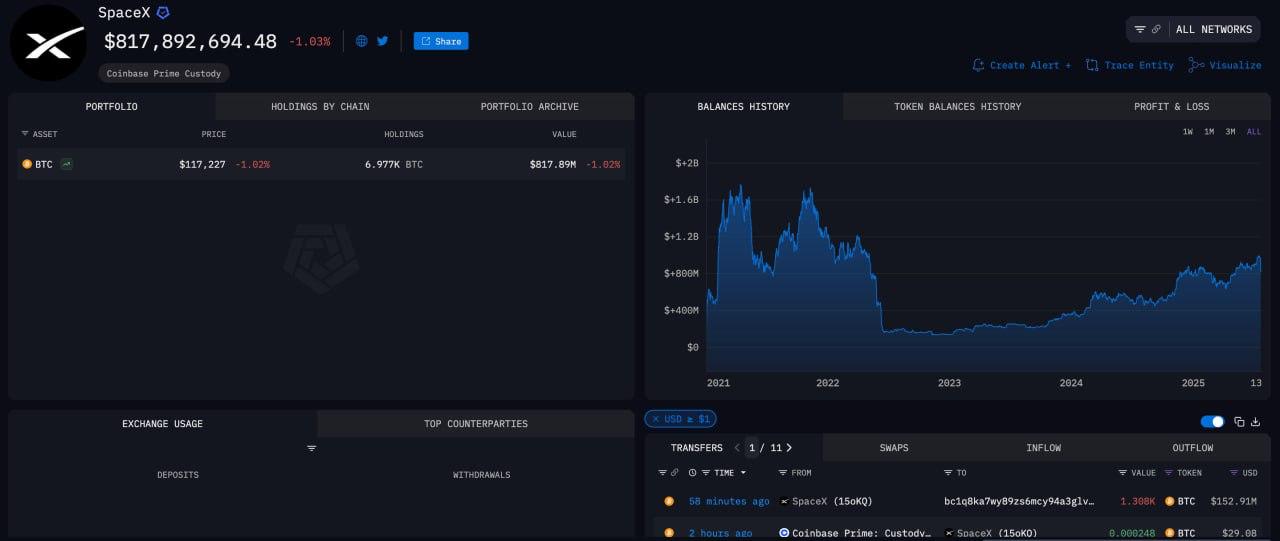Open SpaceX (15oKQ) sender in first transfer

pos(832,501)
